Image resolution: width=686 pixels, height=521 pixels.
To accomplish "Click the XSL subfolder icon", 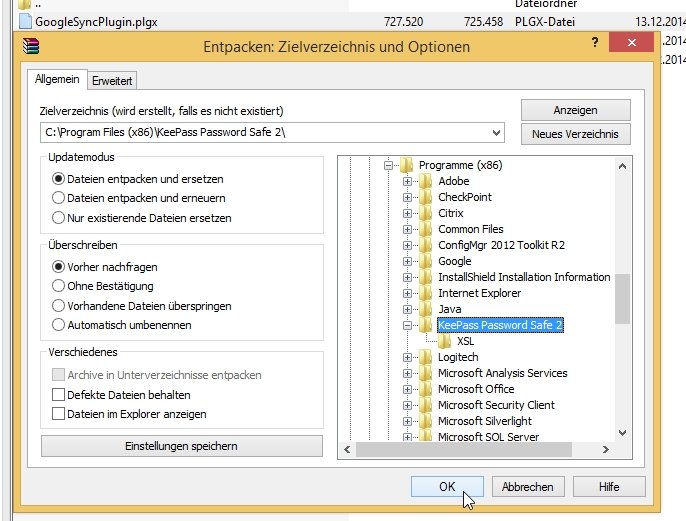I will [x=445, y=341].
